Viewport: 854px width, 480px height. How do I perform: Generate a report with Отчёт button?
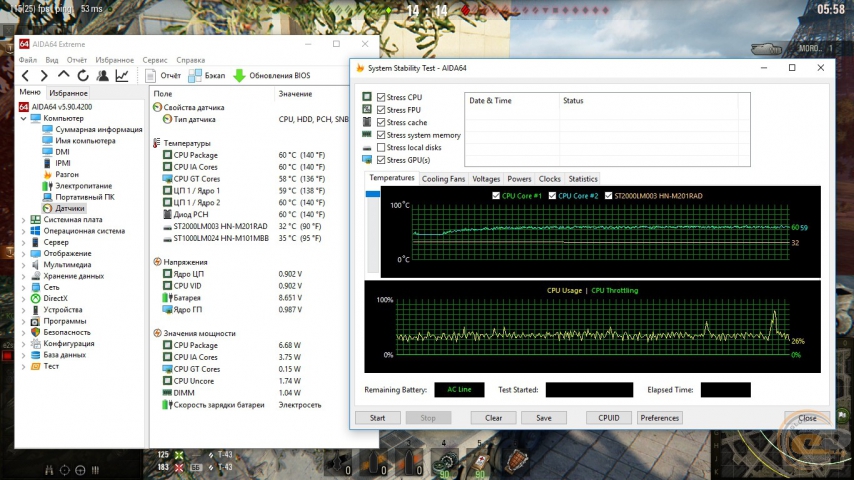click(163, 76)
